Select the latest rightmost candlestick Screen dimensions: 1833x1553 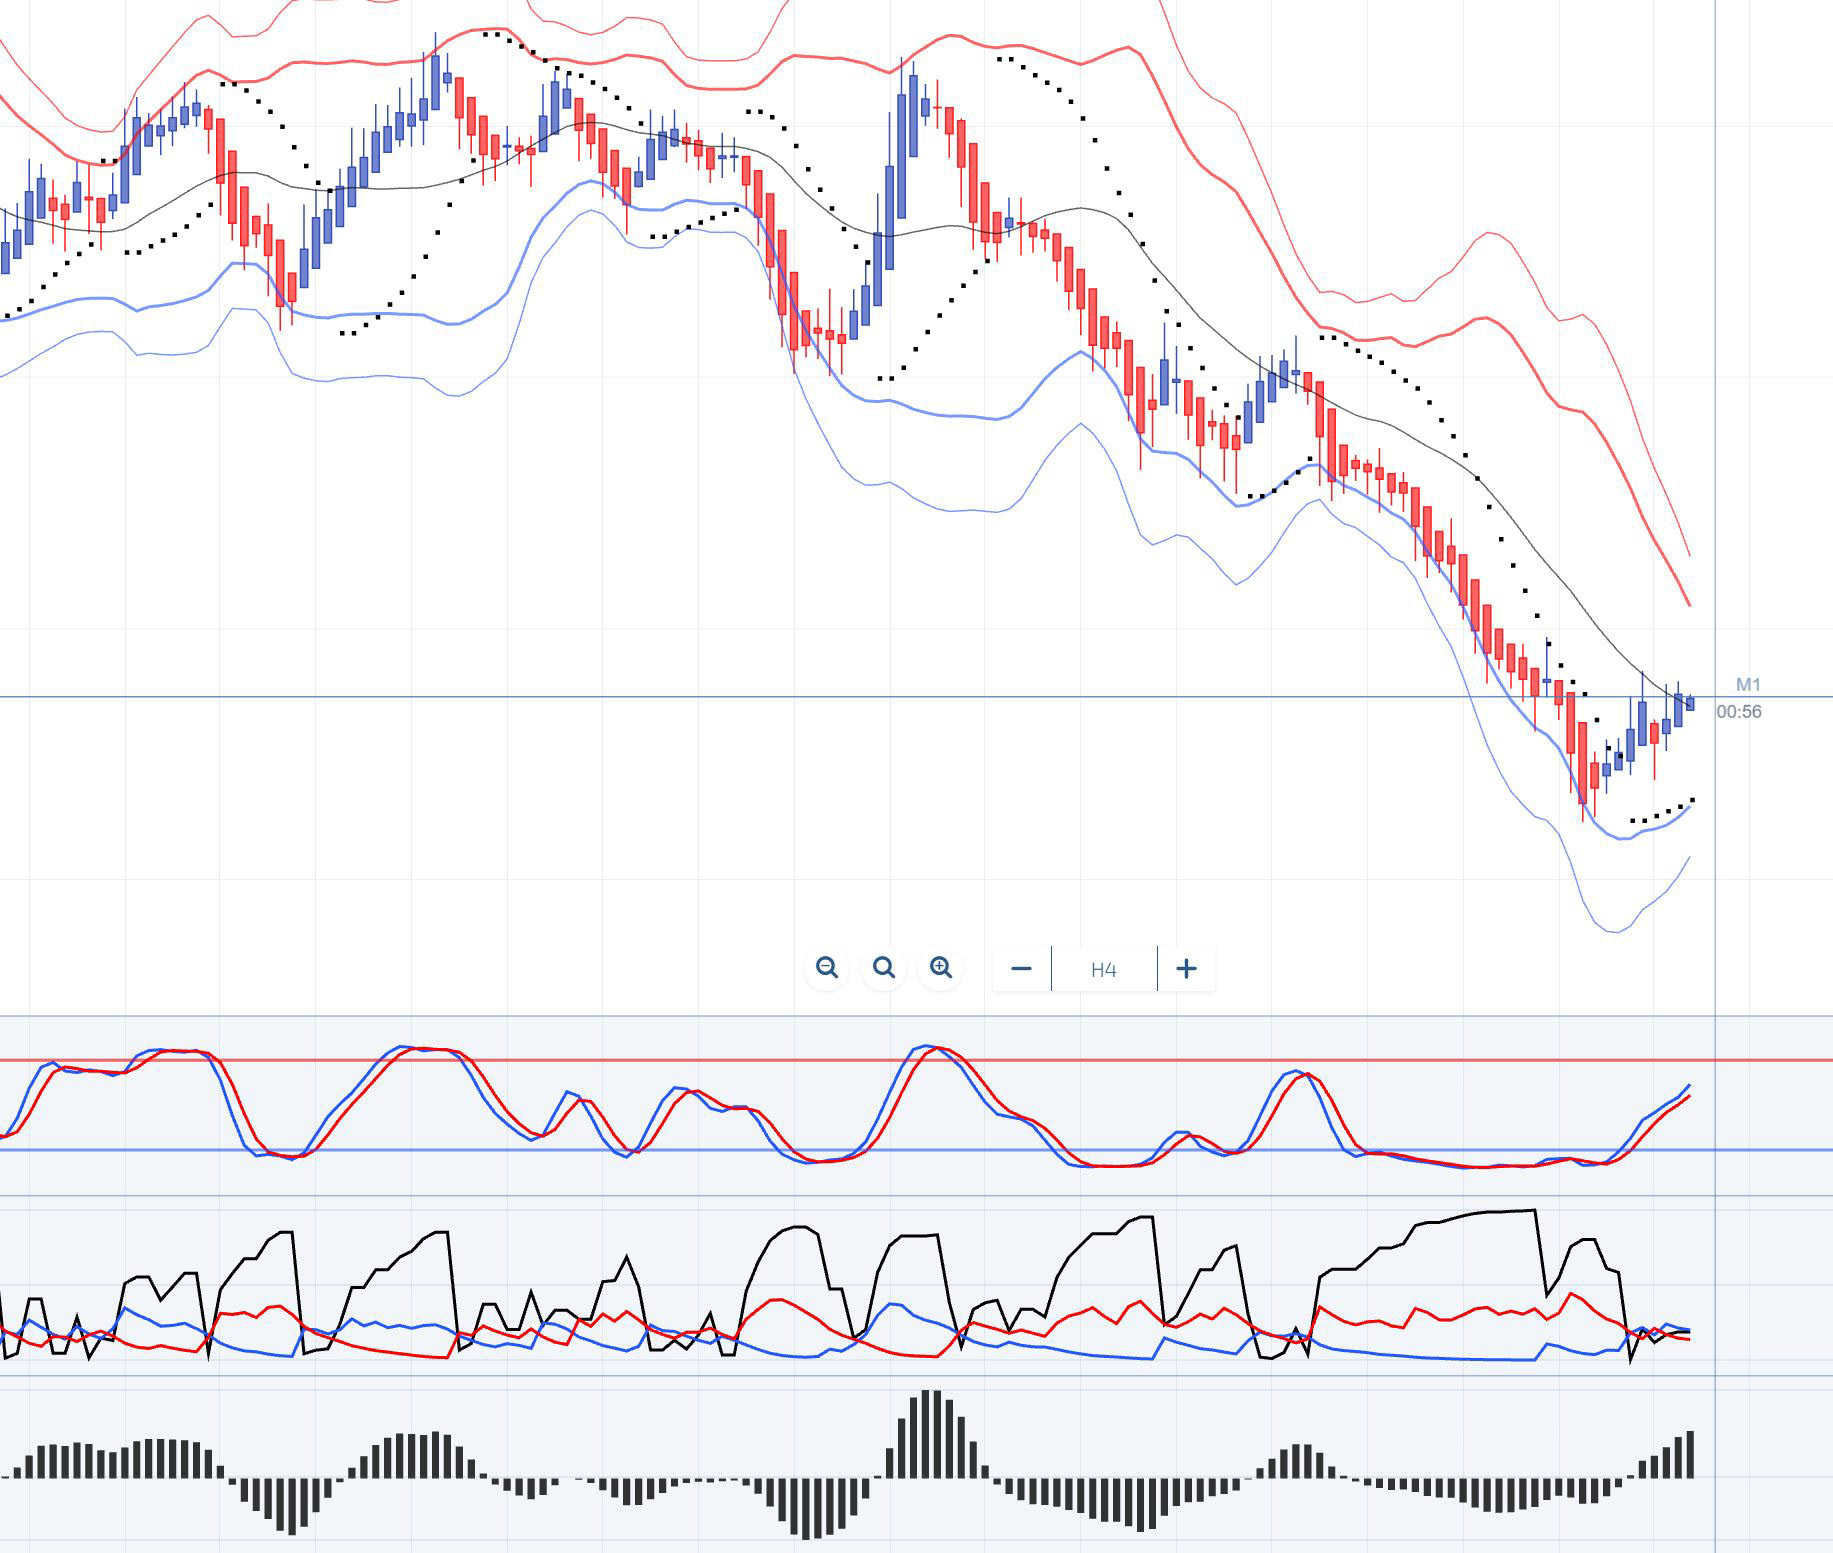pyautogui.click(x=1690, y=703)
